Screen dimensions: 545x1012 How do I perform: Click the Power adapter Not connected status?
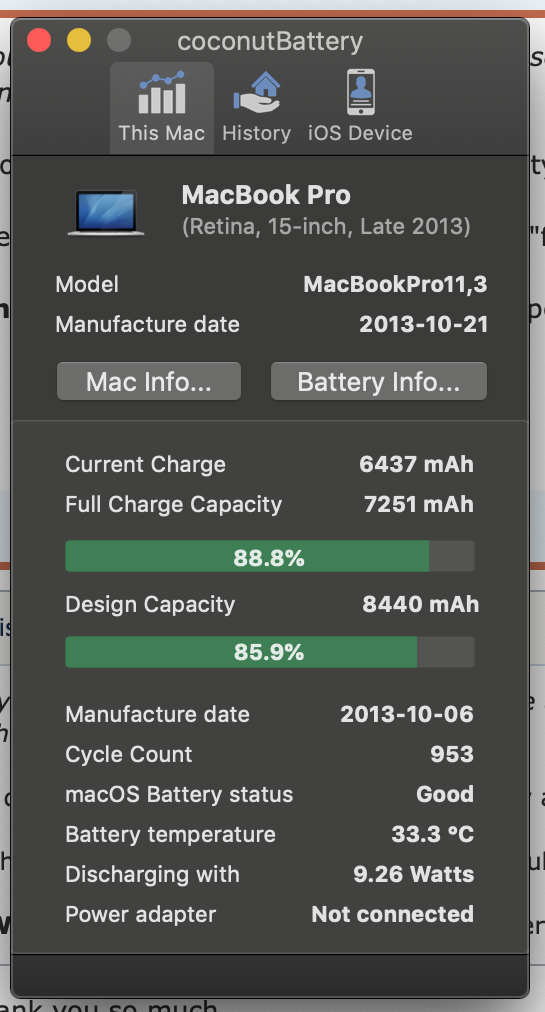[393, 914]
